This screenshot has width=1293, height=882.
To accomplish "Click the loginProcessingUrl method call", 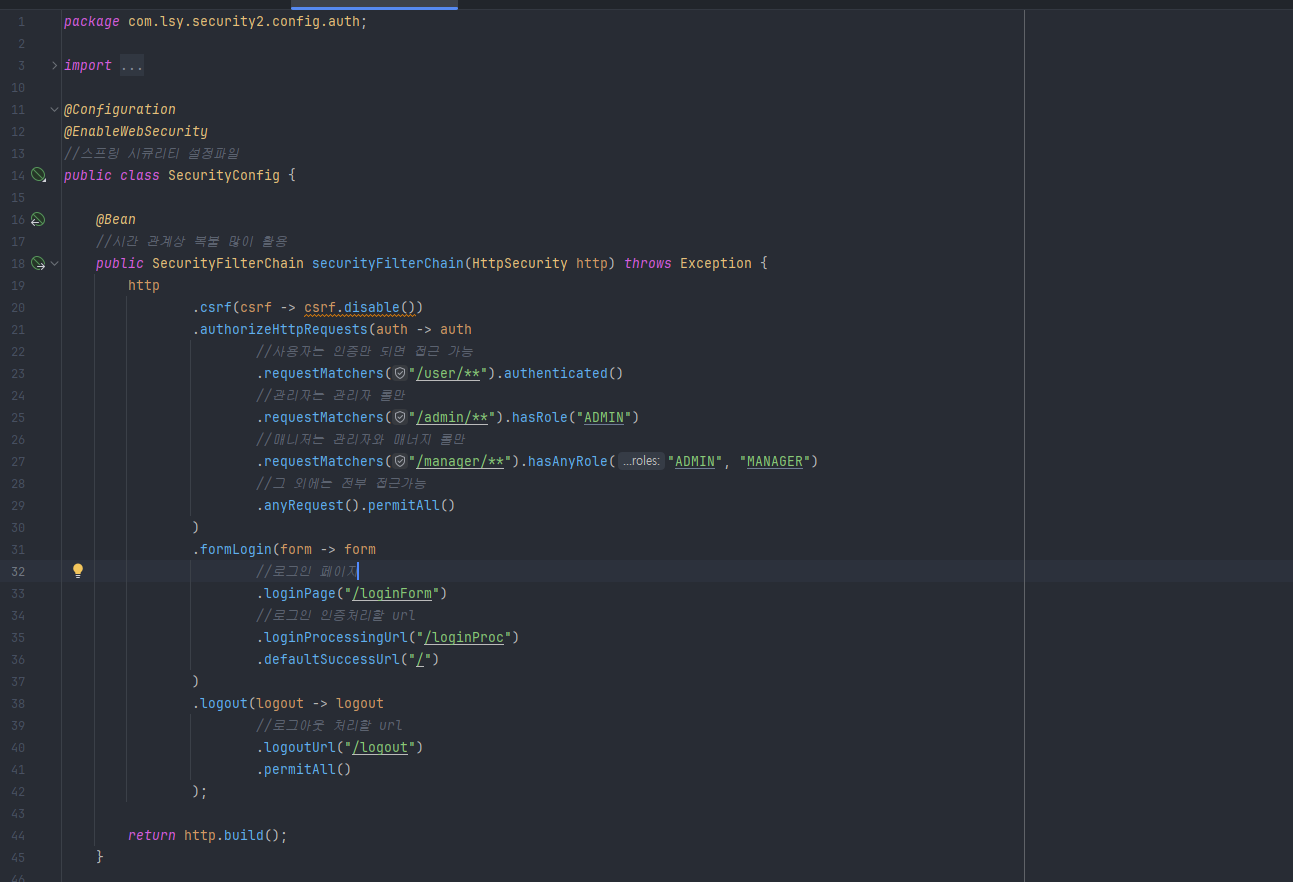I will [x=336, y=637].
